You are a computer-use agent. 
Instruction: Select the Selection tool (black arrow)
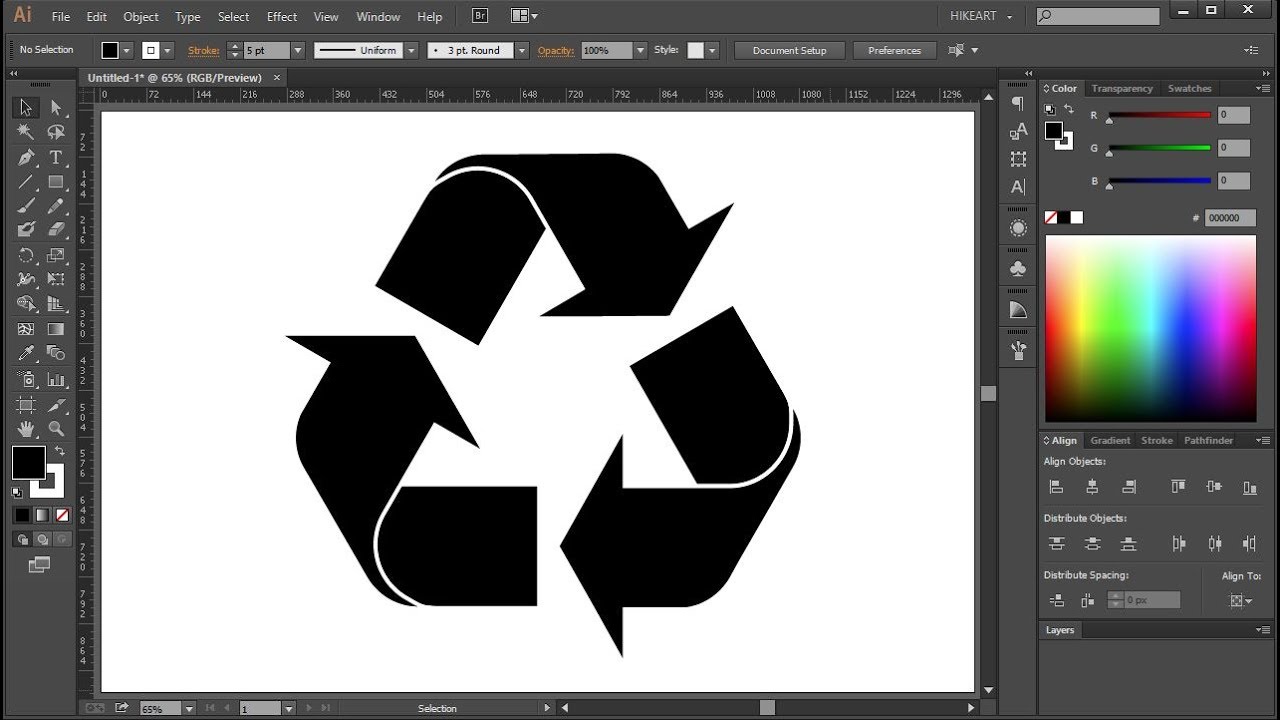(26, 107)
